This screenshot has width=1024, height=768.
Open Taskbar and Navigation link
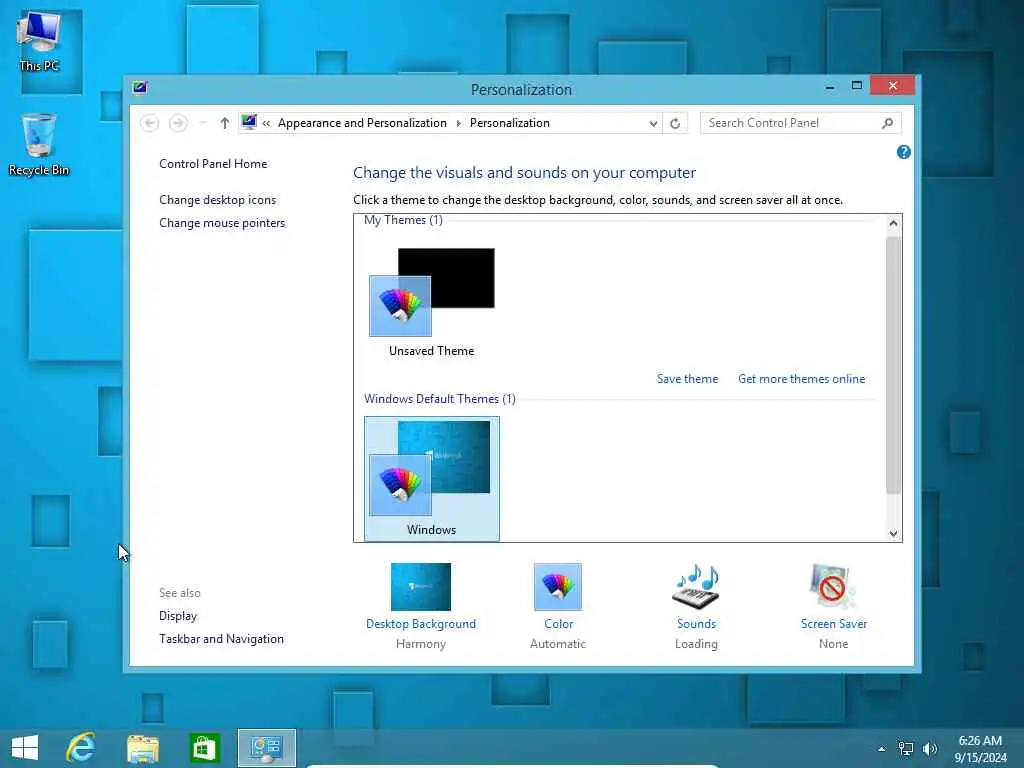221,639
